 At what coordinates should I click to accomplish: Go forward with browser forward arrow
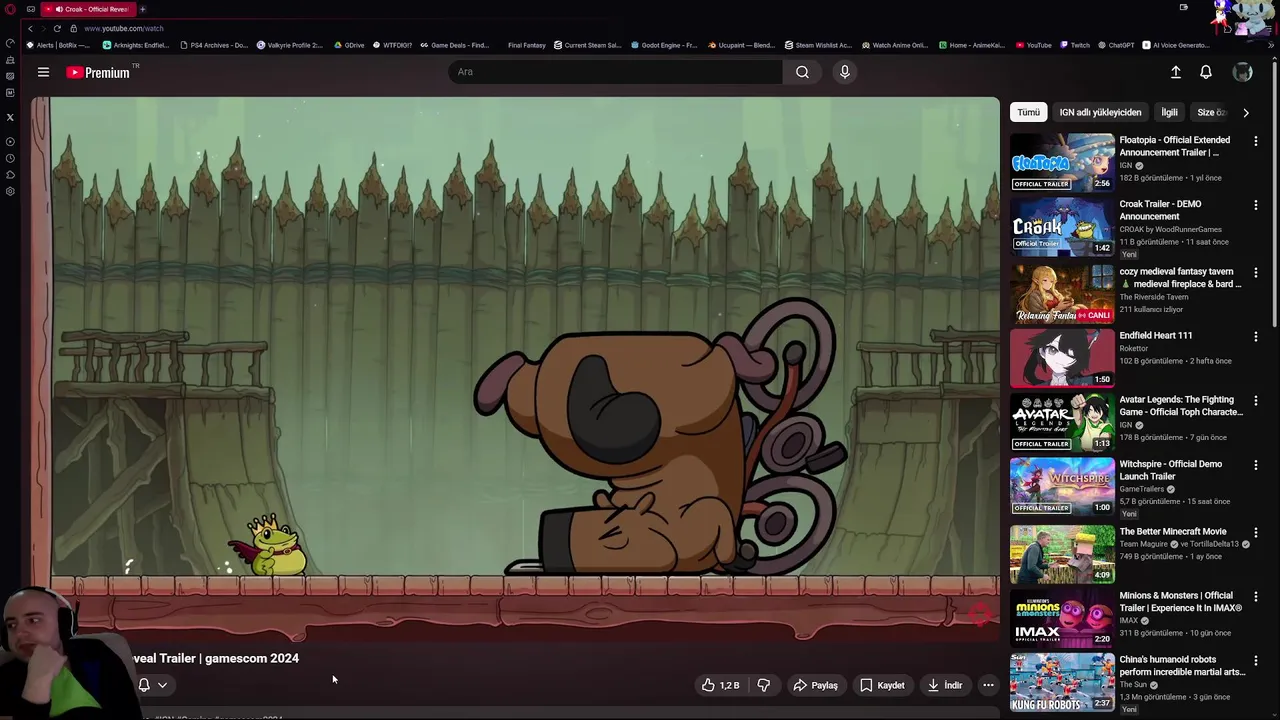[43, 28]
